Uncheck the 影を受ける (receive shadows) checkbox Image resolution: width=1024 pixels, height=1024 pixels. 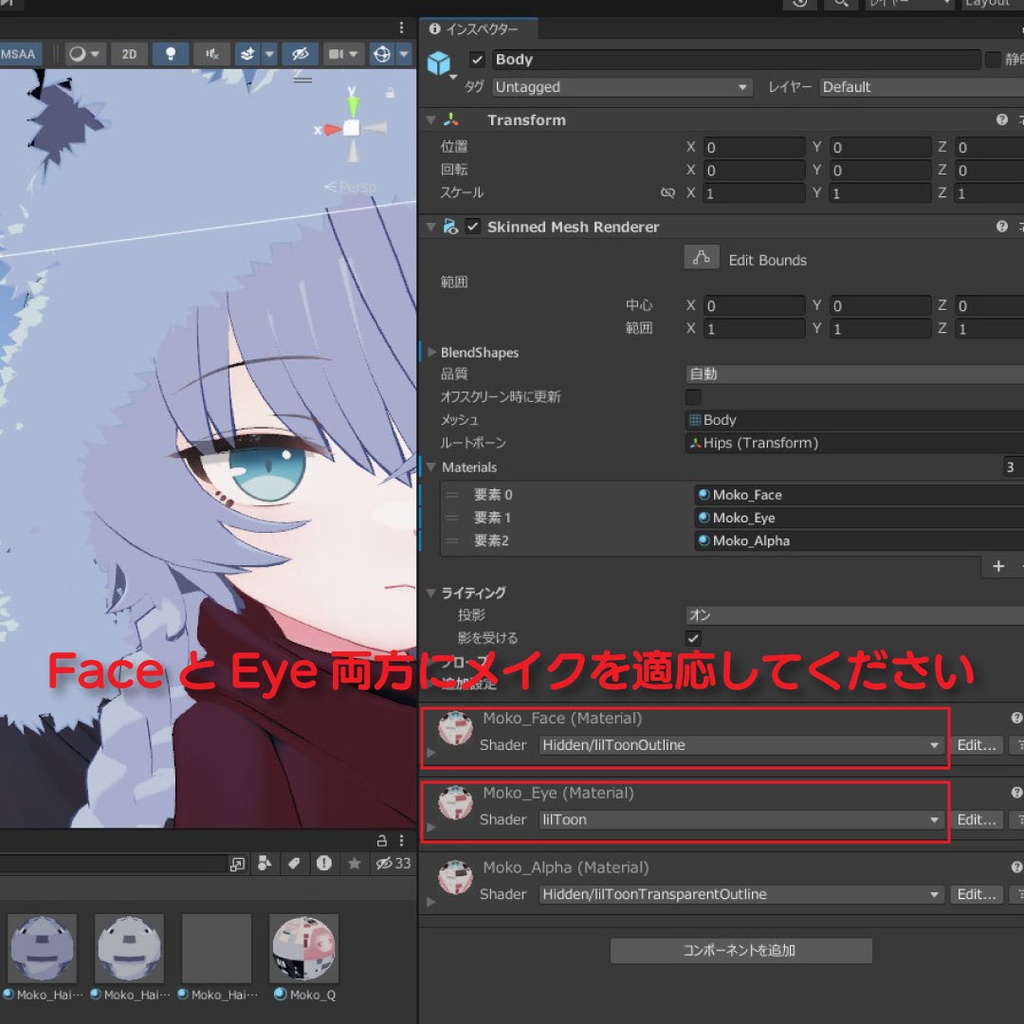point(691,637)
